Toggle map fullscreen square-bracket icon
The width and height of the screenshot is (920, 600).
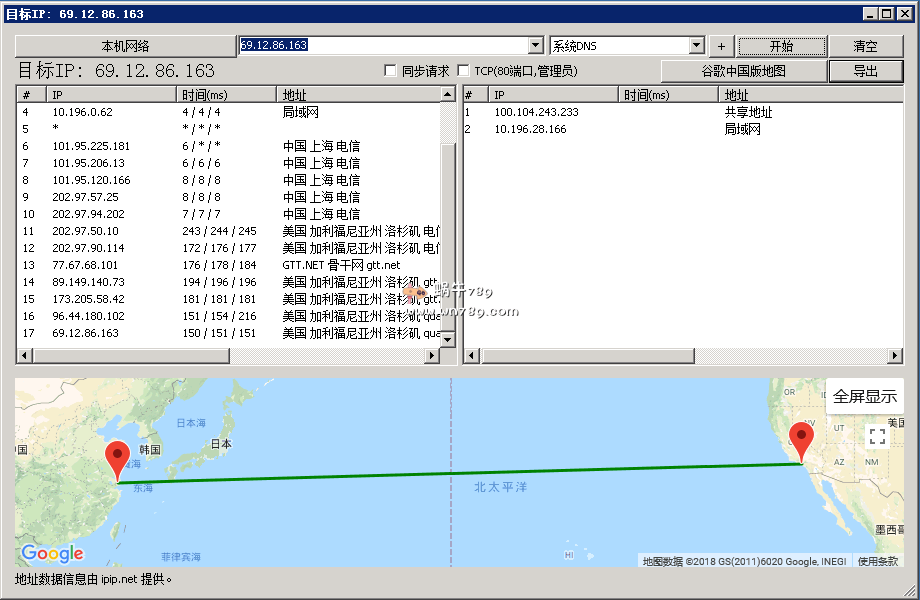[x=877, y=436]
